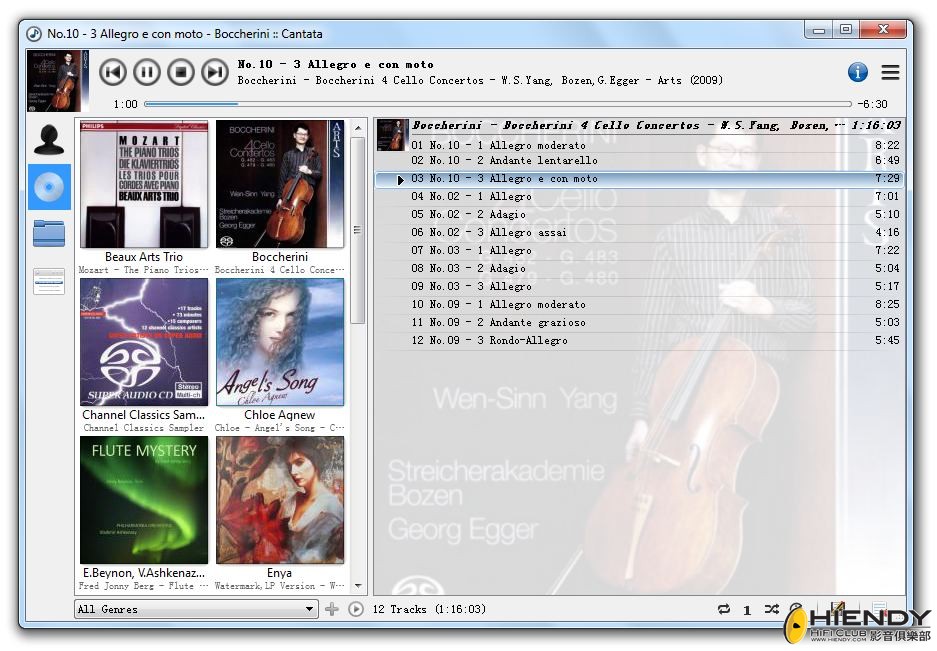This screenshot has height=651, width=937.
Task: Click the Channel Classics Sam... label
Action: [144, 414]
